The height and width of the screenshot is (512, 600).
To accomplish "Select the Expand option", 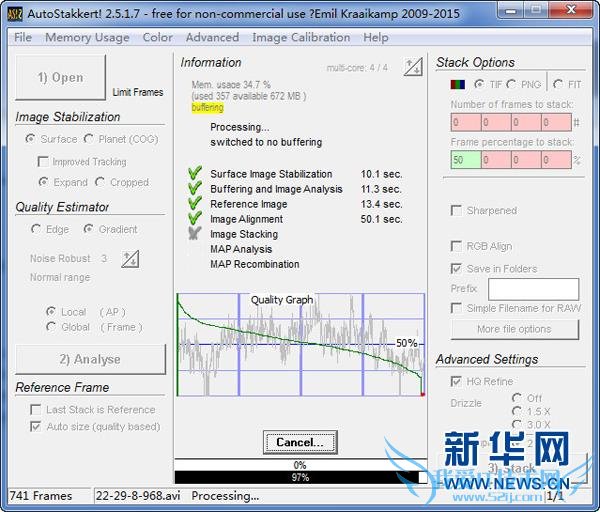I will tap(63, 182).
